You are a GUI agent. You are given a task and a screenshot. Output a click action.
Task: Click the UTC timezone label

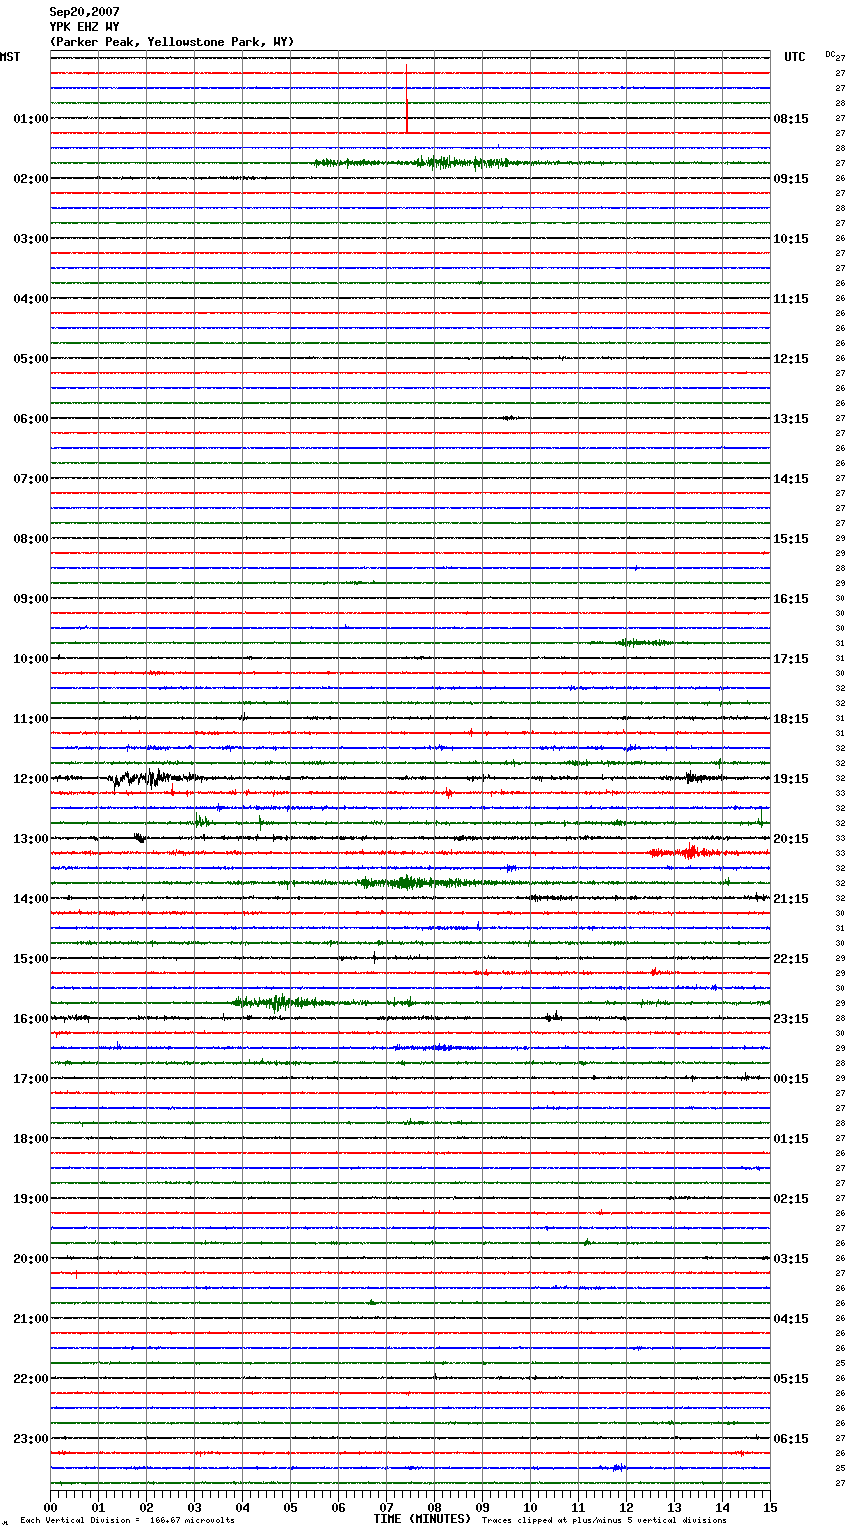click(794, 57)
